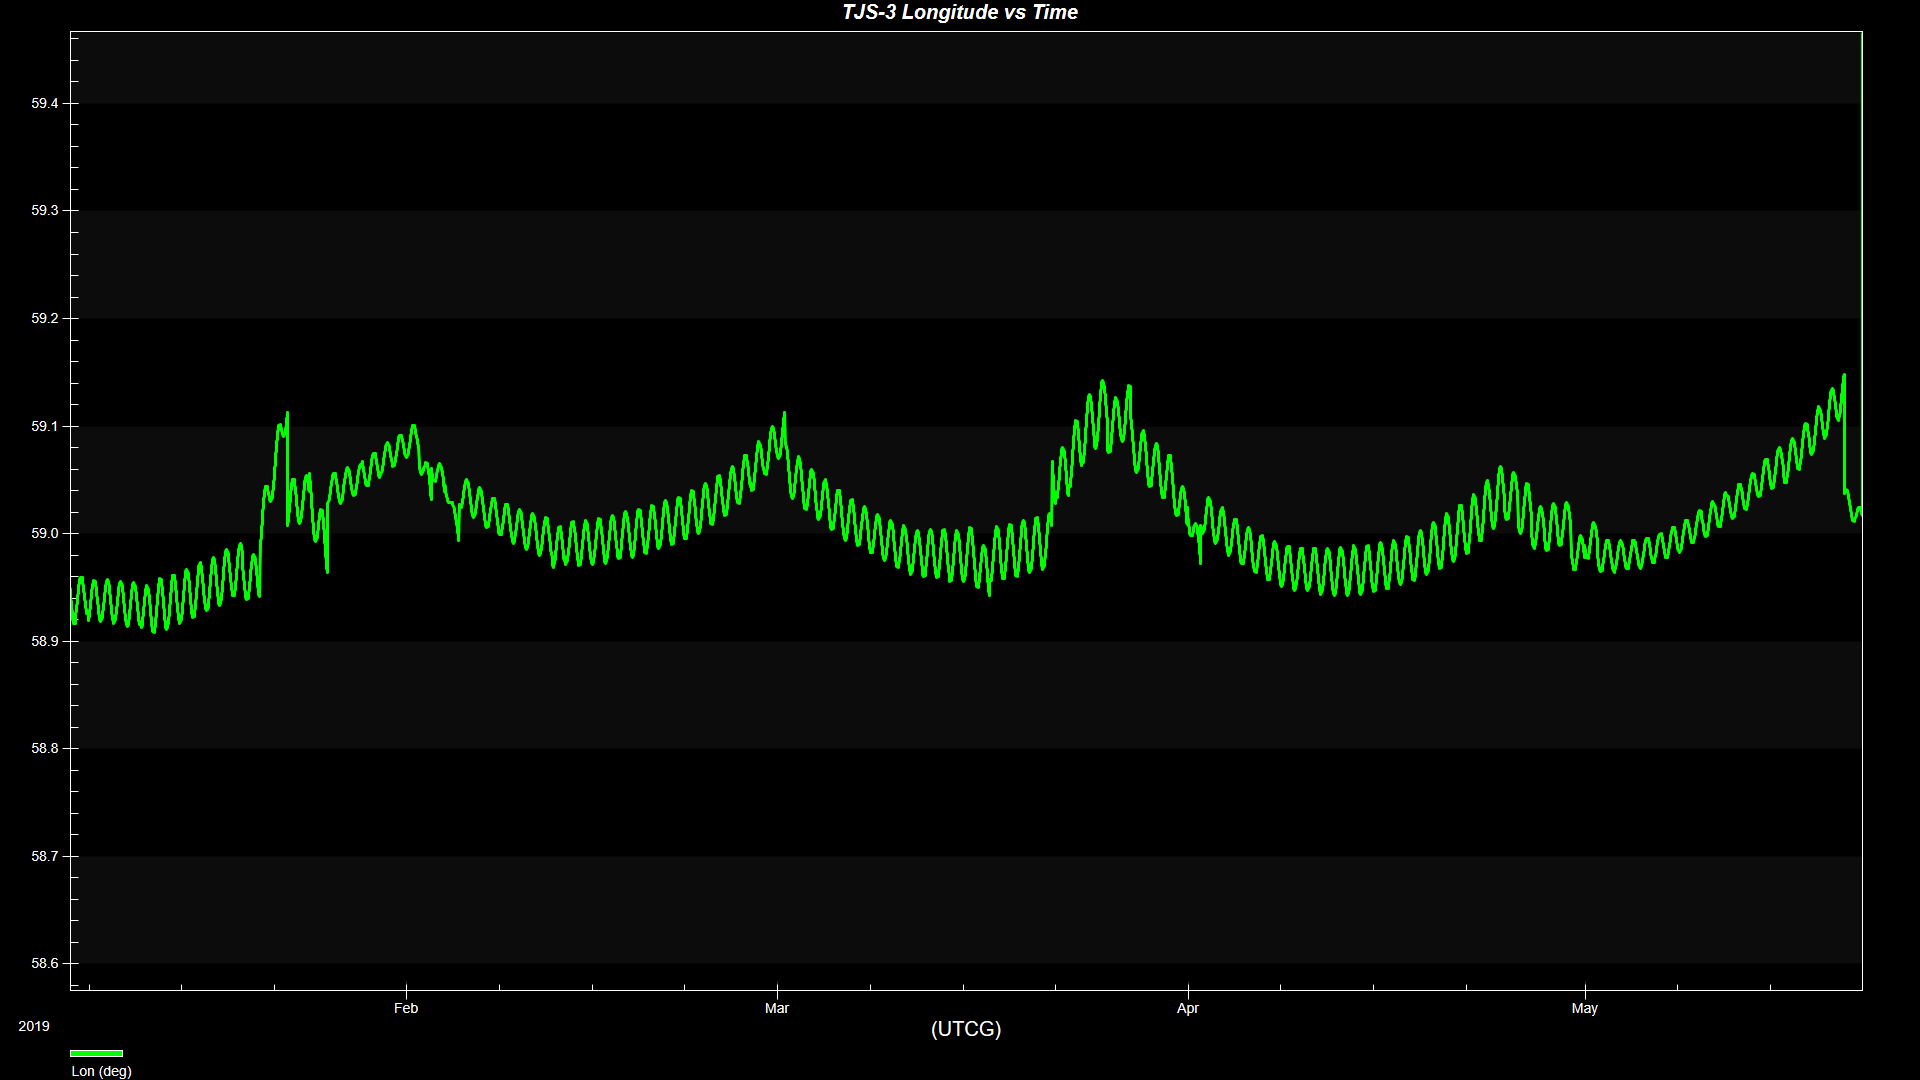Click the 58.9 y-axis tick label
The width and height of the screenshot is (1920, 1080).
(45, 642)
